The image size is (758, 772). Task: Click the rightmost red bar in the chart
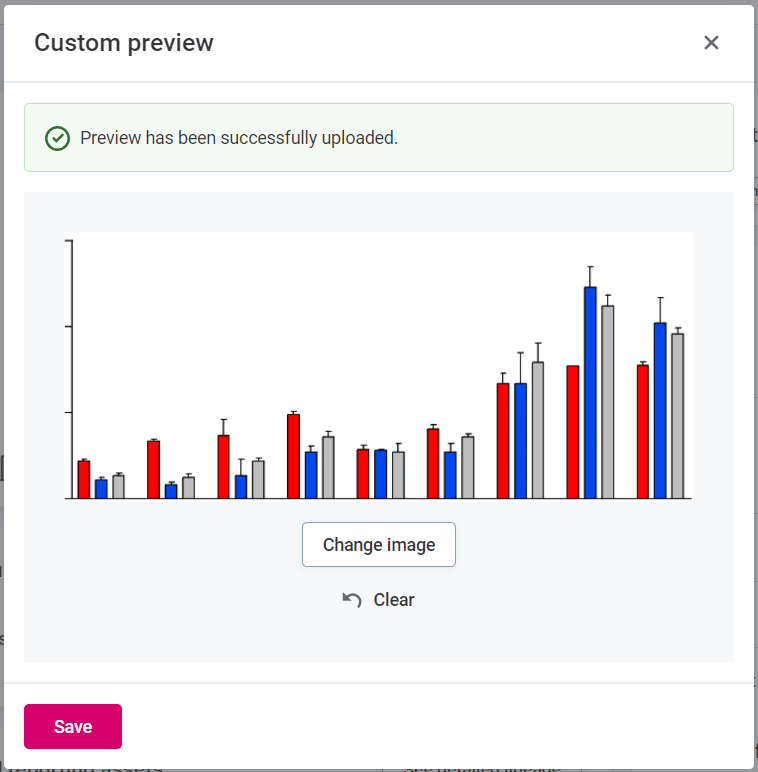(x=643, y=431)
